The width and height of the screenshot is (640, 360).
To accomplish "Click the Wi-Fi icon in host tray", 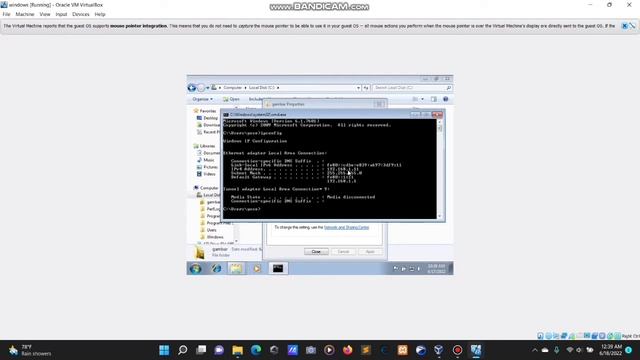I will (x=570, y=350).
